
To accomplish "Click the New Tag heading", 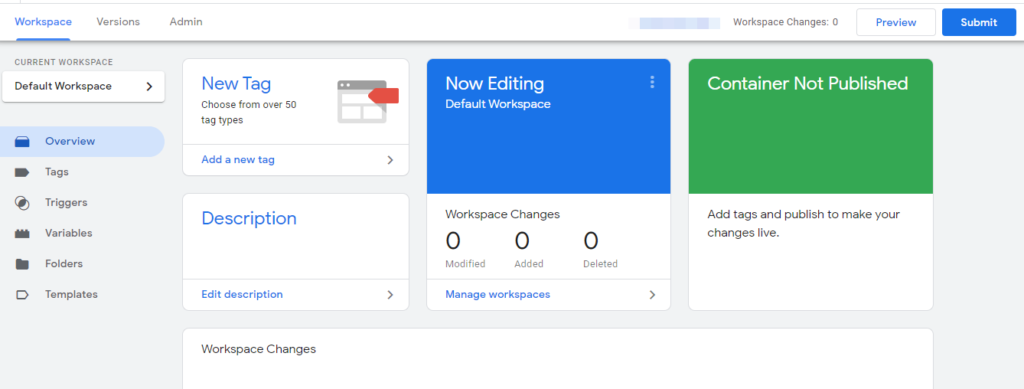I will click(236, 84).
